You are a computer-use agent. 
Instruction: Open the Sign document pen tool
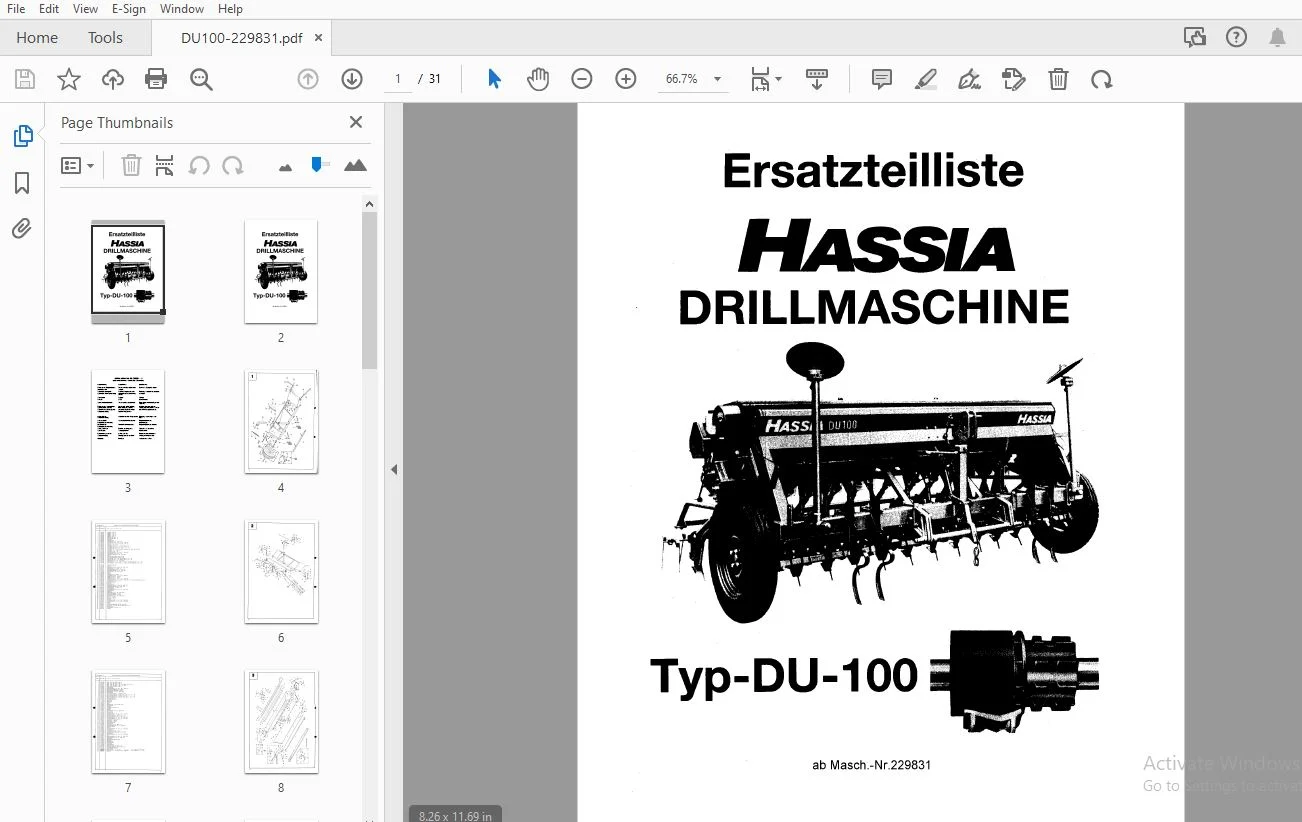pyautogui.click(x=969, y=79)
